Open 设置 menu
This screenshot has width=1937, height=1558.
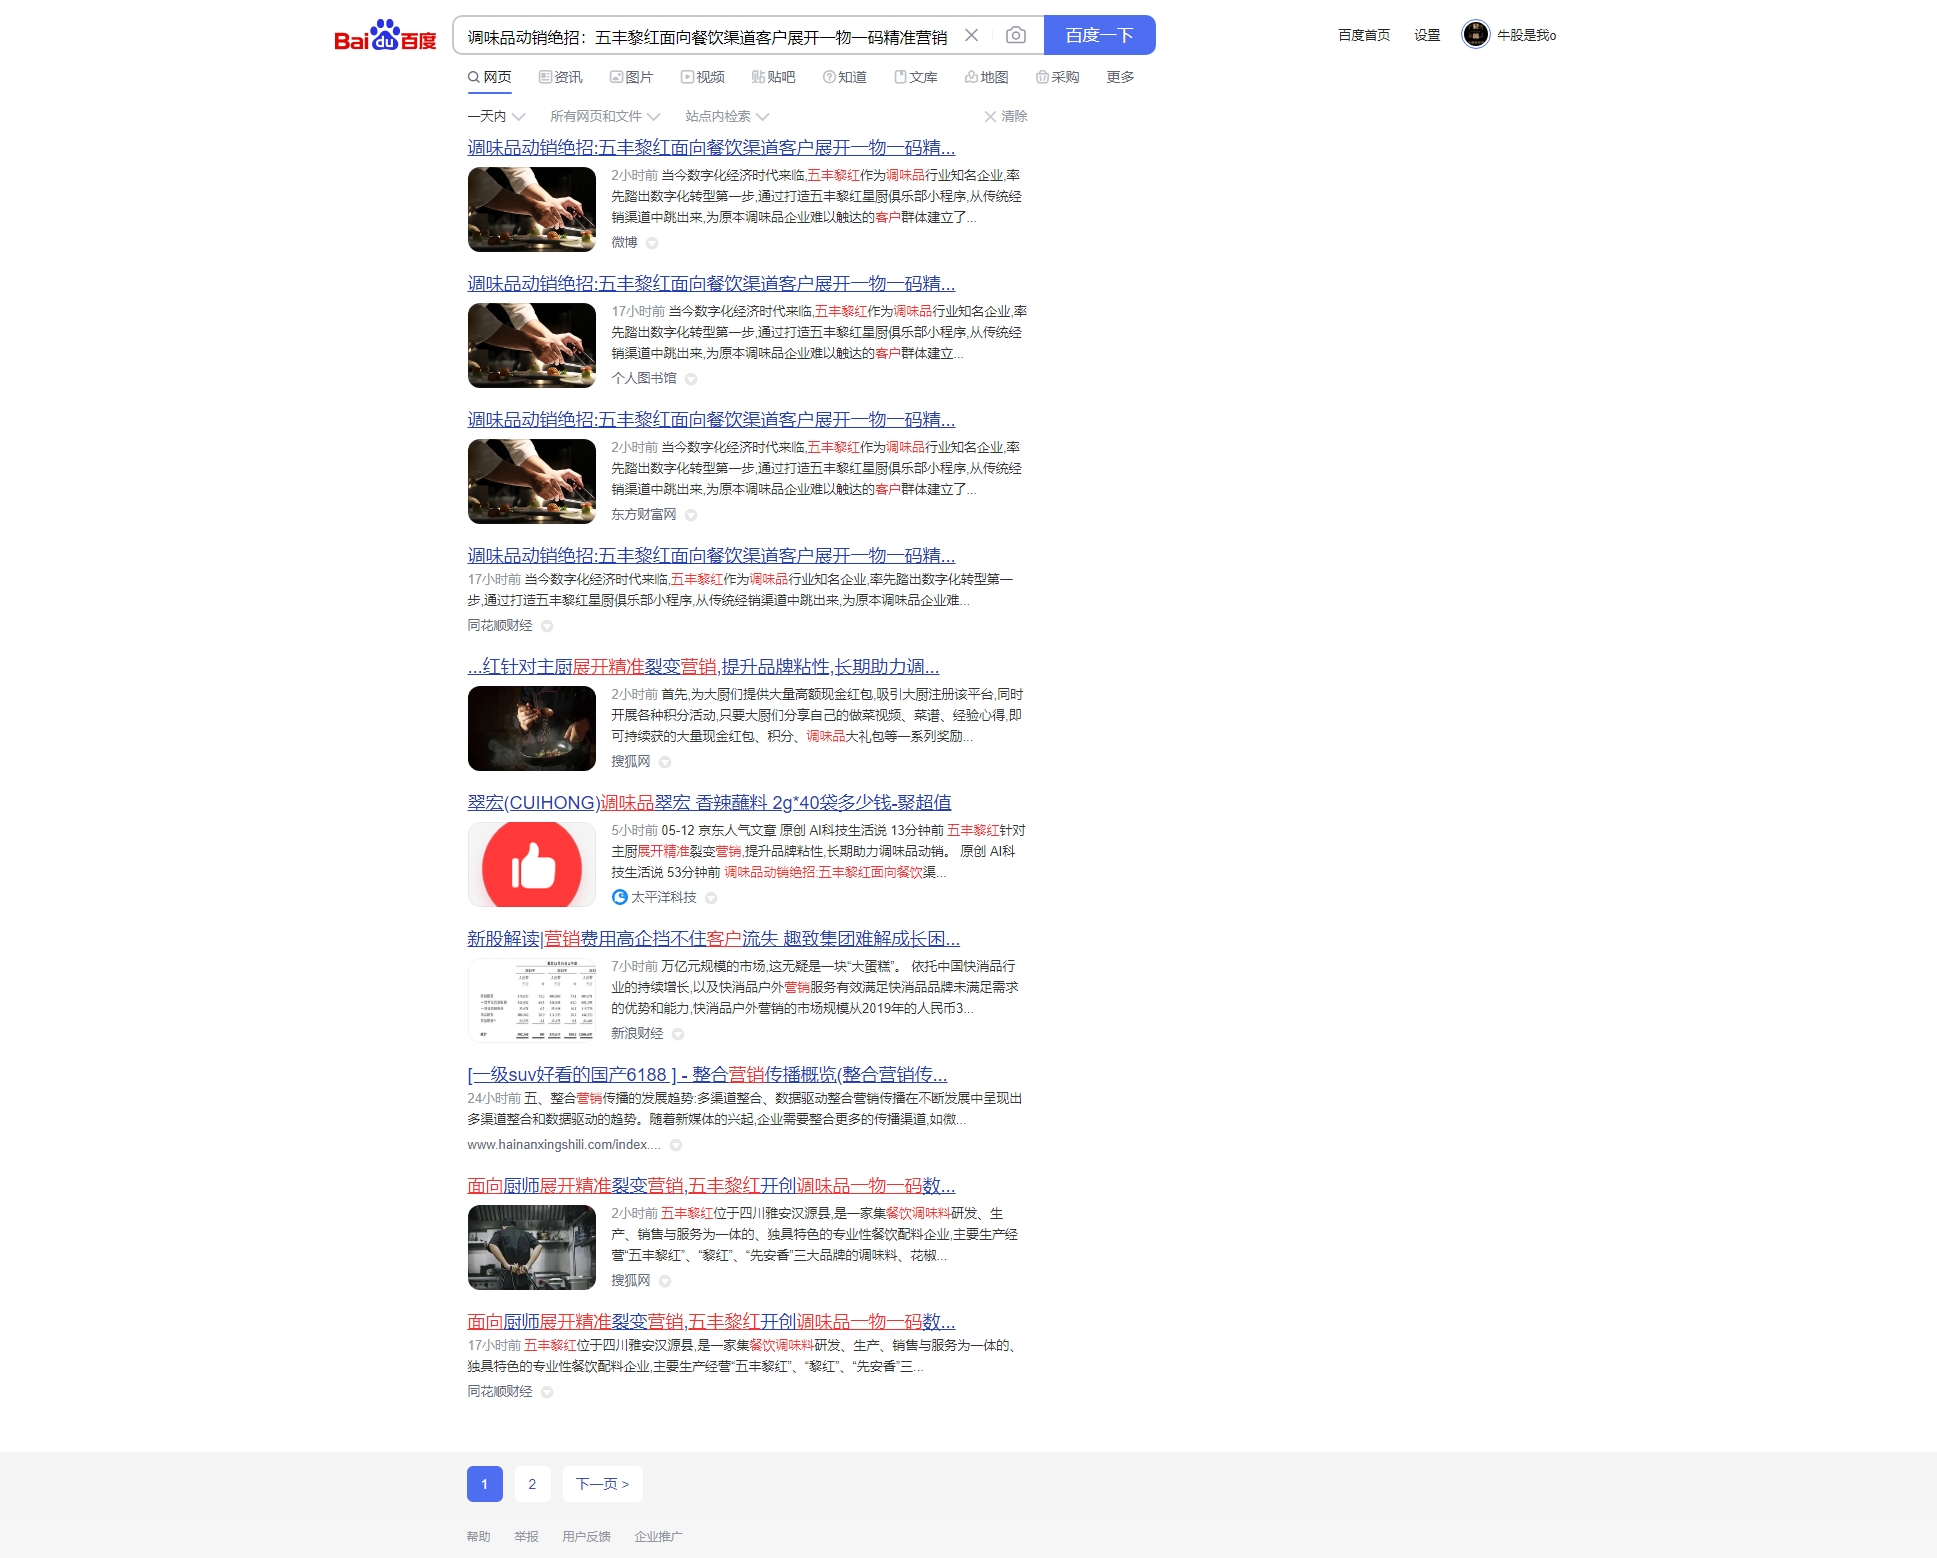tap(1427, 35)
